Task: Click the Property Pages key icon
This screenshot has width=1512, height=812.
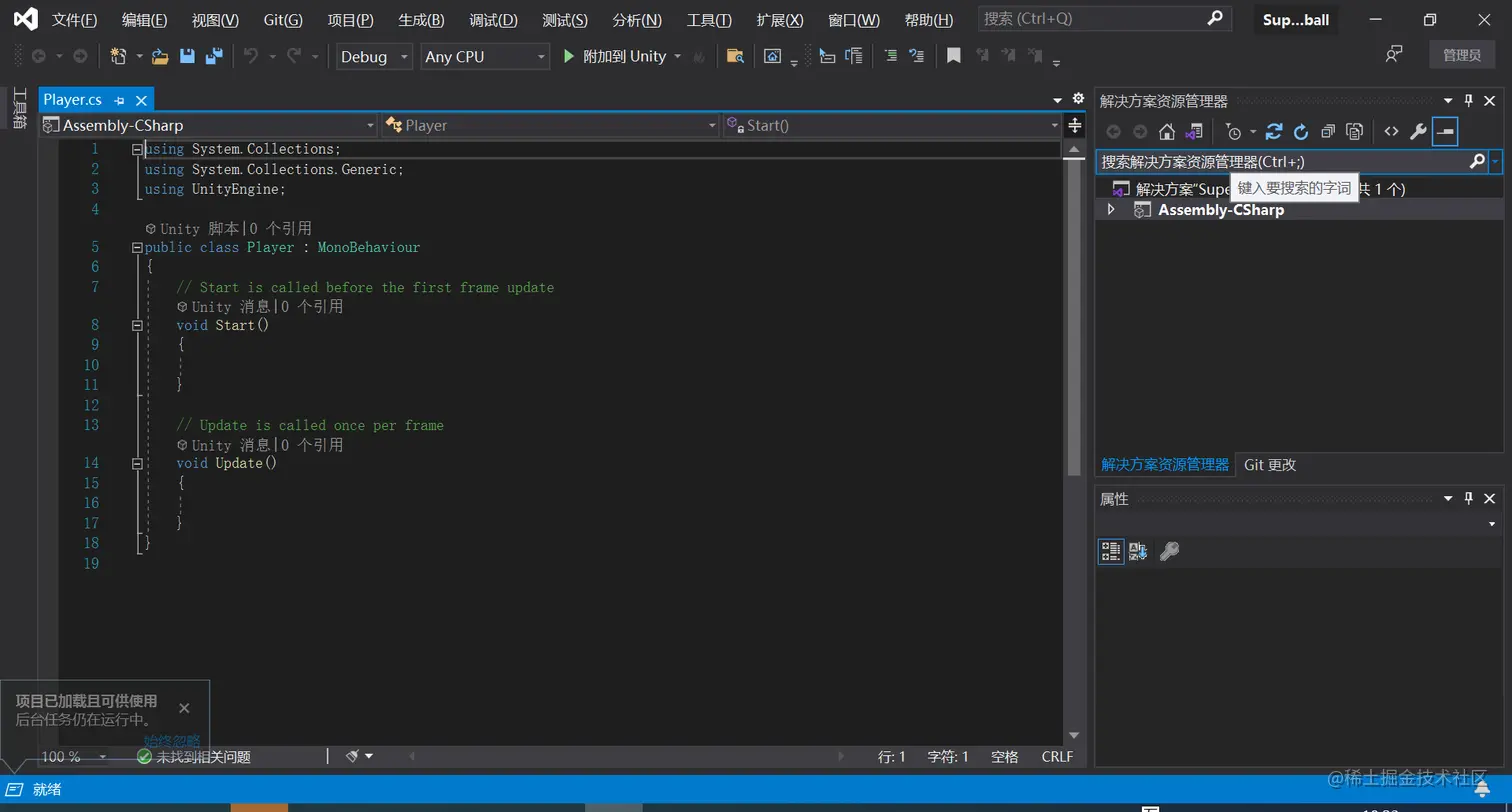Action: pyautogui.click(x=1169, y=551)
